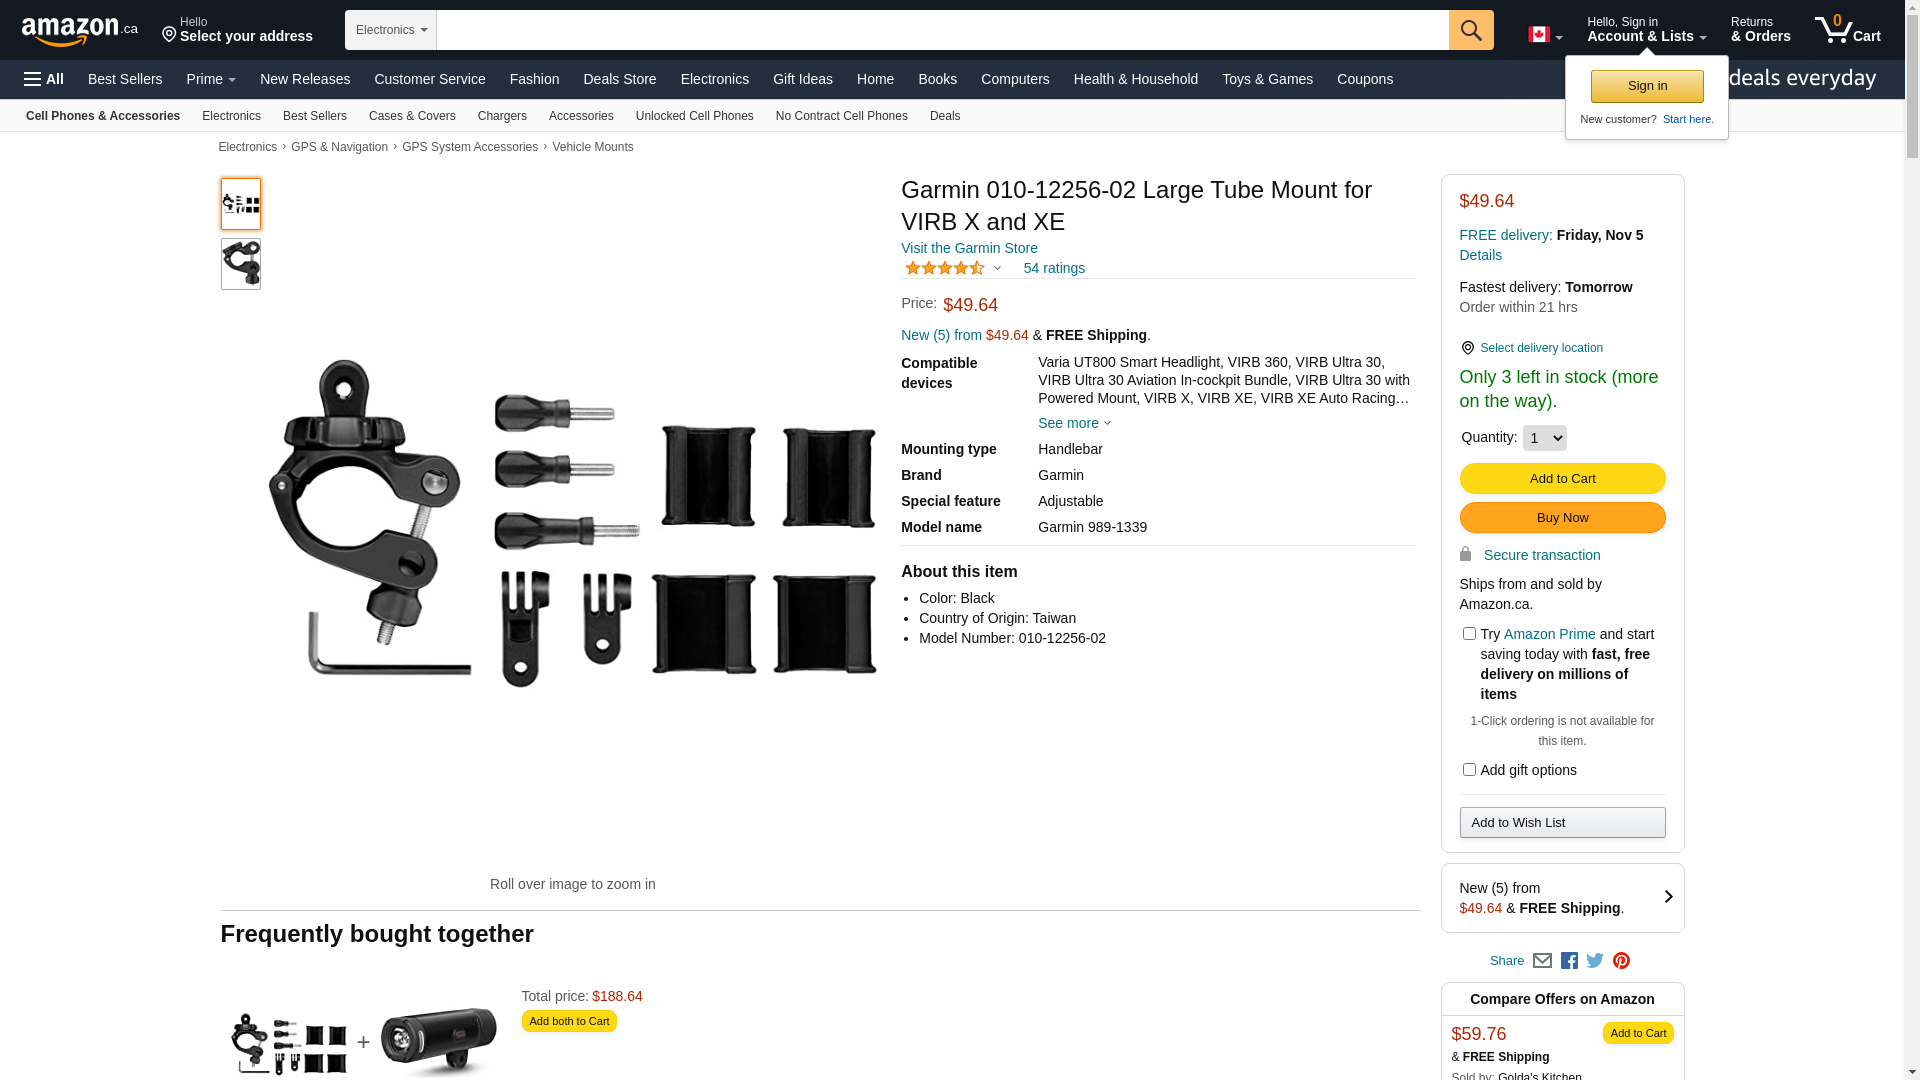Screen dimensions: 1920x1080
Task: Visit the Garmin Store link
Action: pyautogui.click(x=969, y=248)
